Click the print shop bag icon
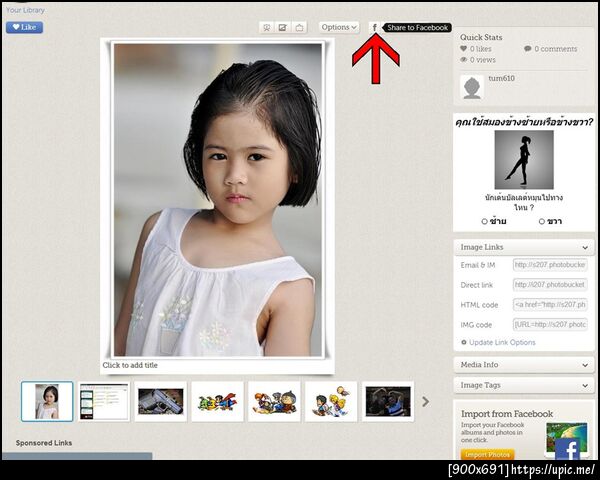600x480 pixels. coord(299,27)
